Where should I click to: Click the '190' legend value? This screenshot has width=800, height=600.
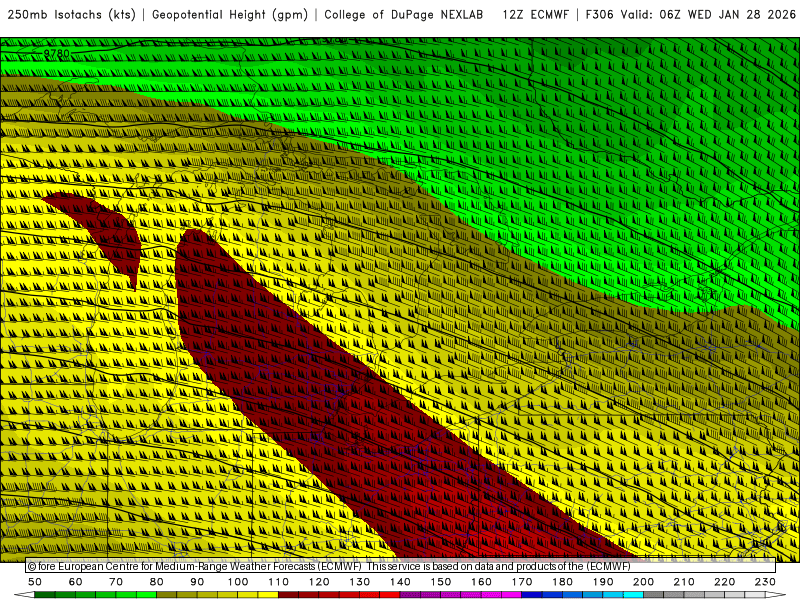603,582
